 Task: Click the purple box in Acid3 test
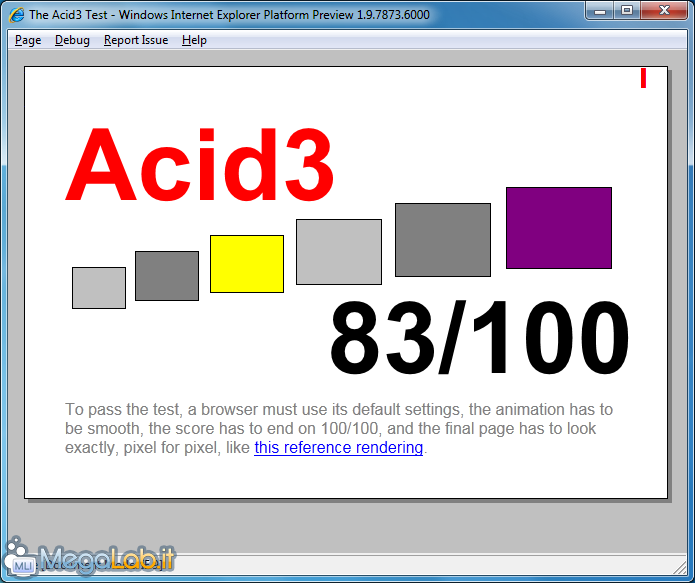point(559,228)
